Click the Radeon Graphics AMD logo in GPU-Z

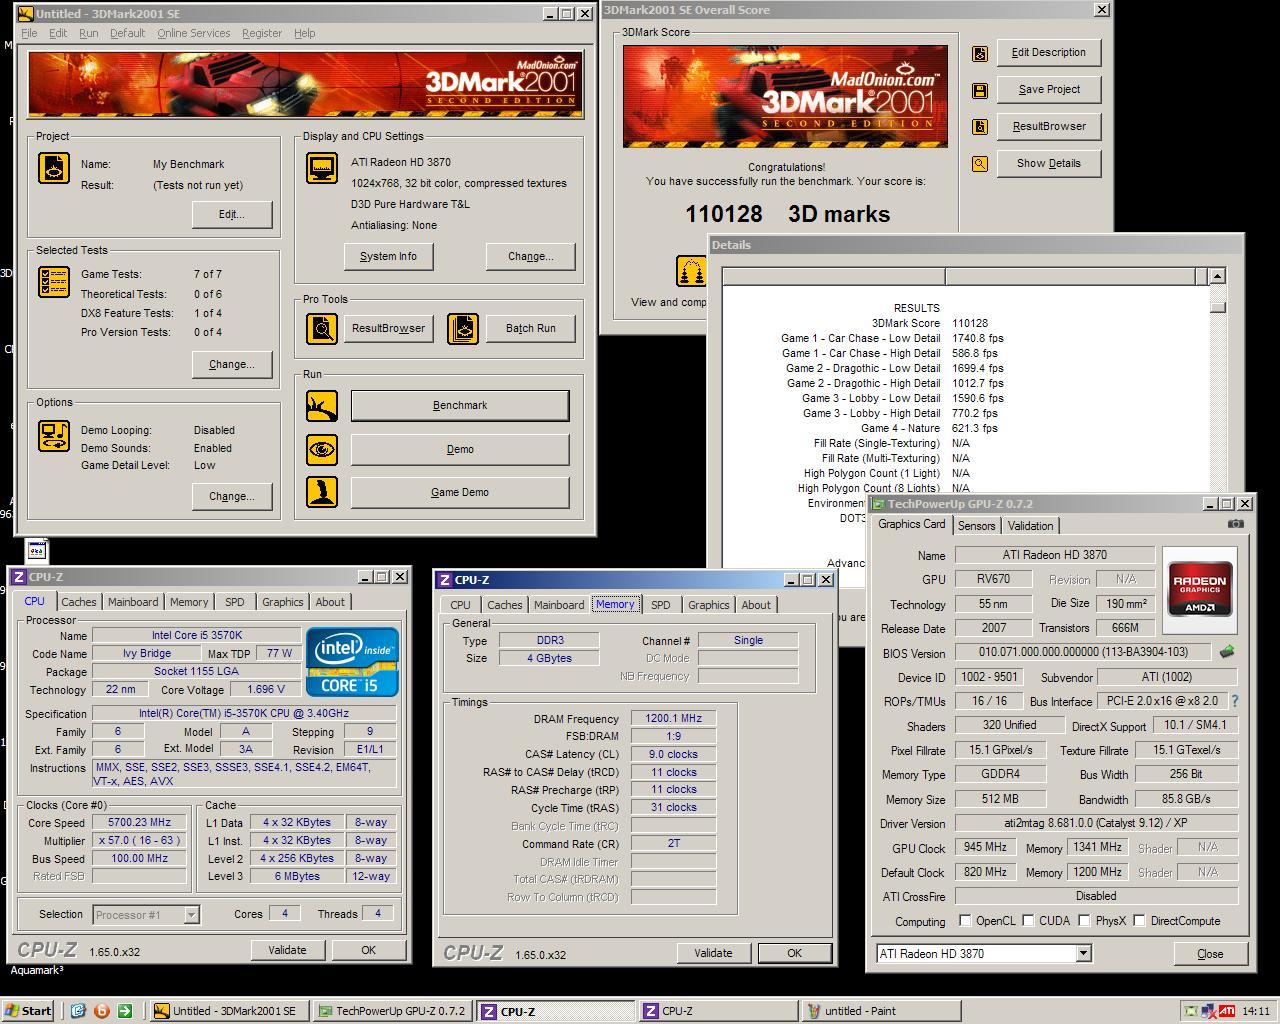click(x=1199, y=589)
